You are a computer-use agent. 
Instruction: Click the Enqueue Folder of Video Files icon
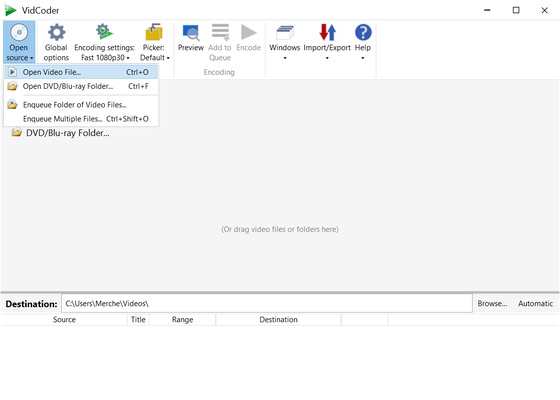(x=12, y=104)
